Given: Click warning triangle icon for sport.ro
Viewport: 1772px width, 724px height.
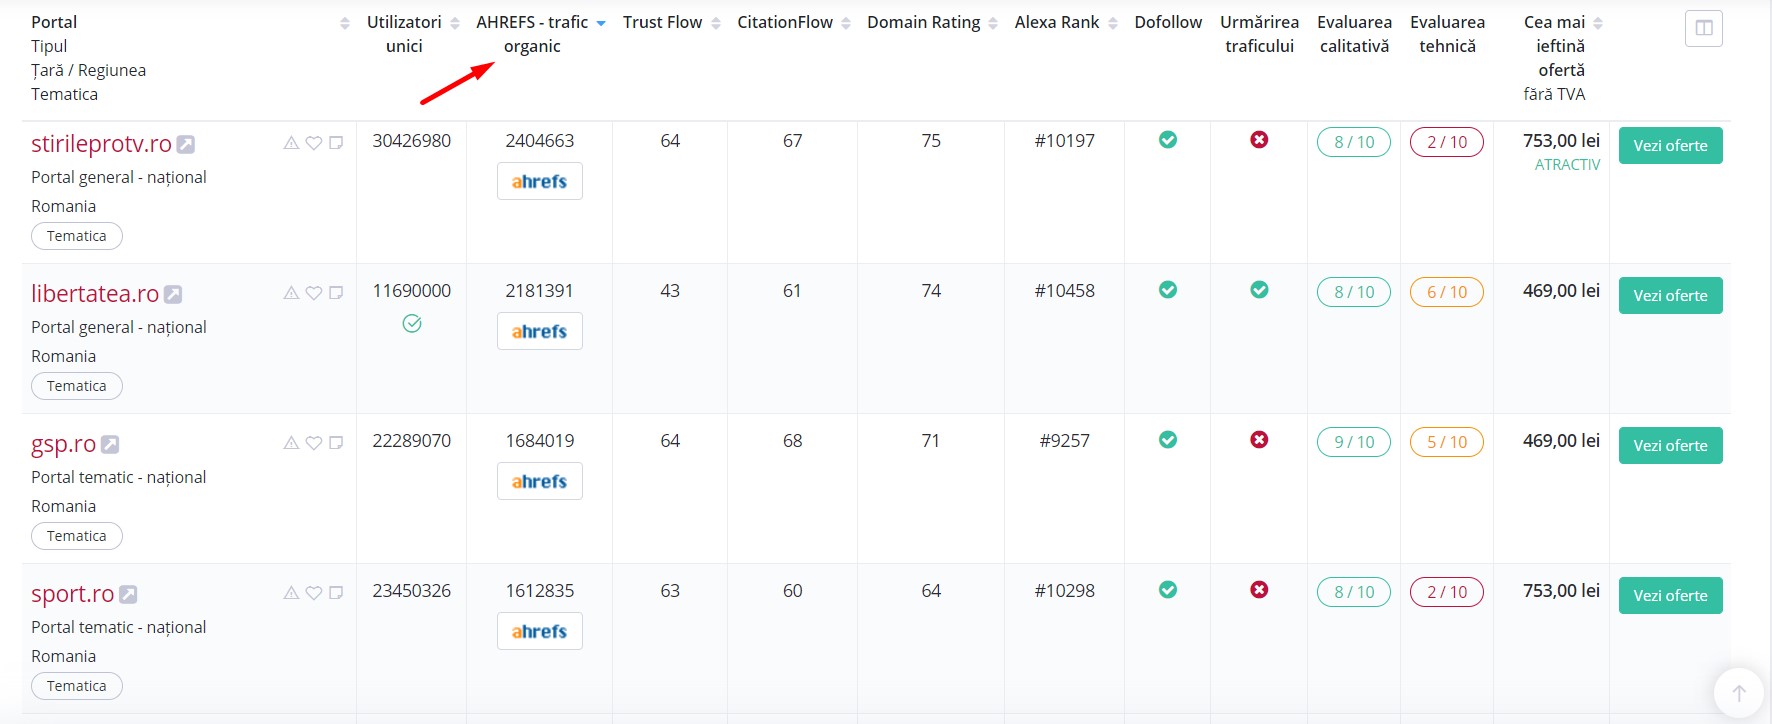Looking at the screenshot, I should pos(291,593).
